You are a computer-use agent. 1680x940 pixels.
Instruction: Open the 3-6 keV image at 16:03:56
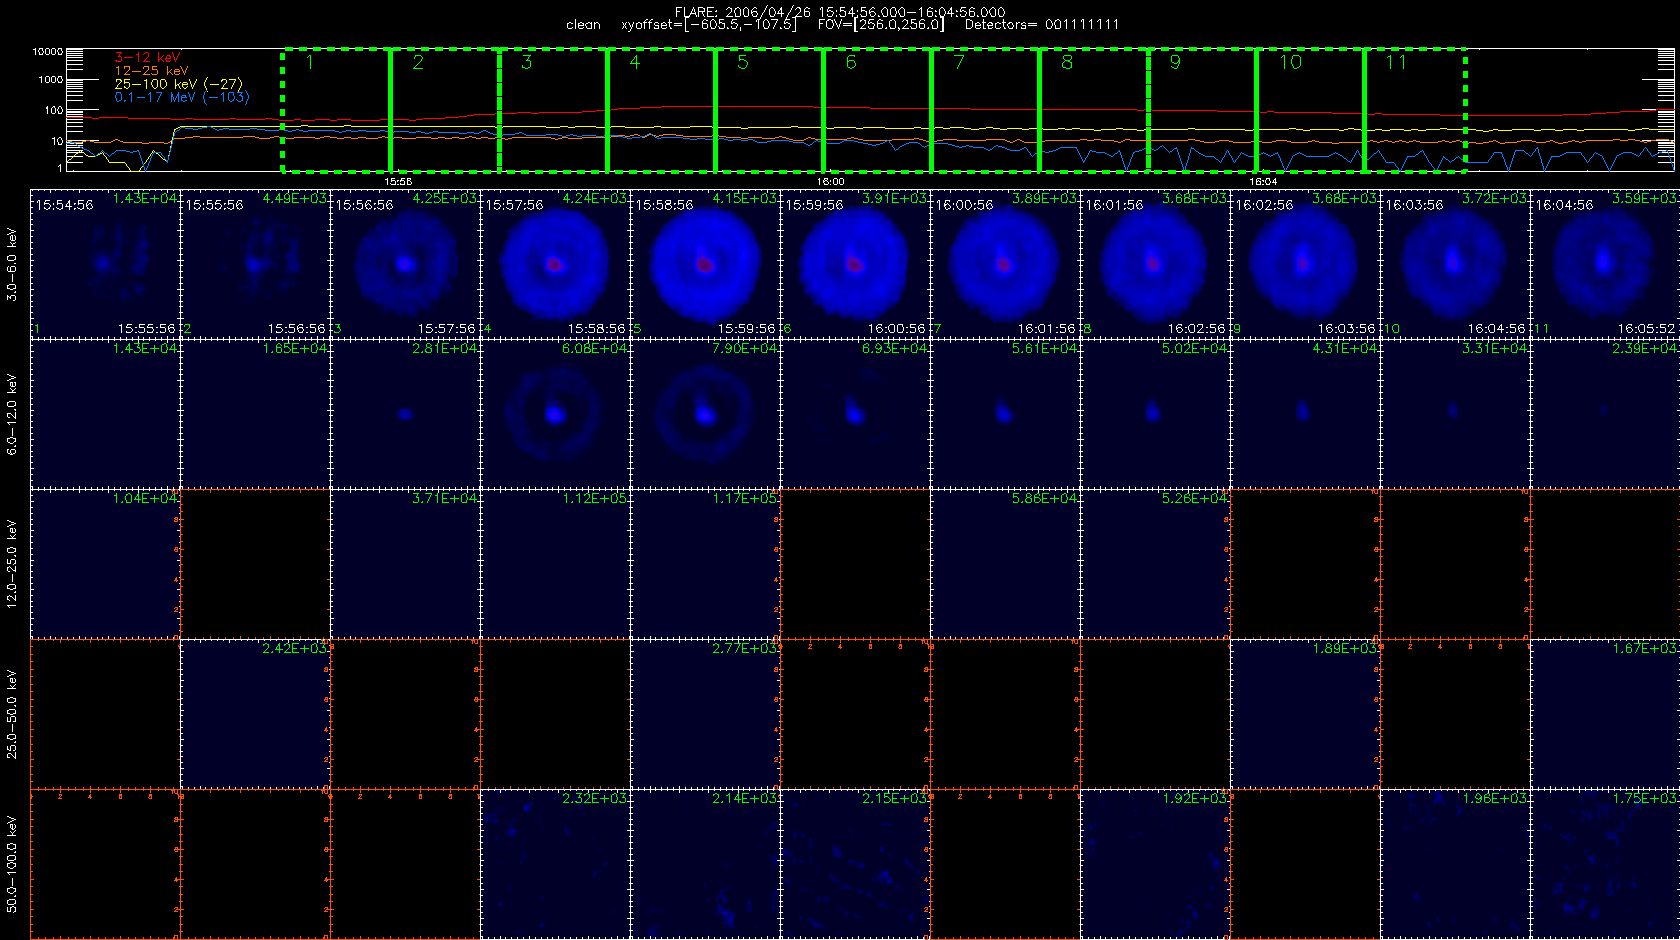coord(1455,264)
